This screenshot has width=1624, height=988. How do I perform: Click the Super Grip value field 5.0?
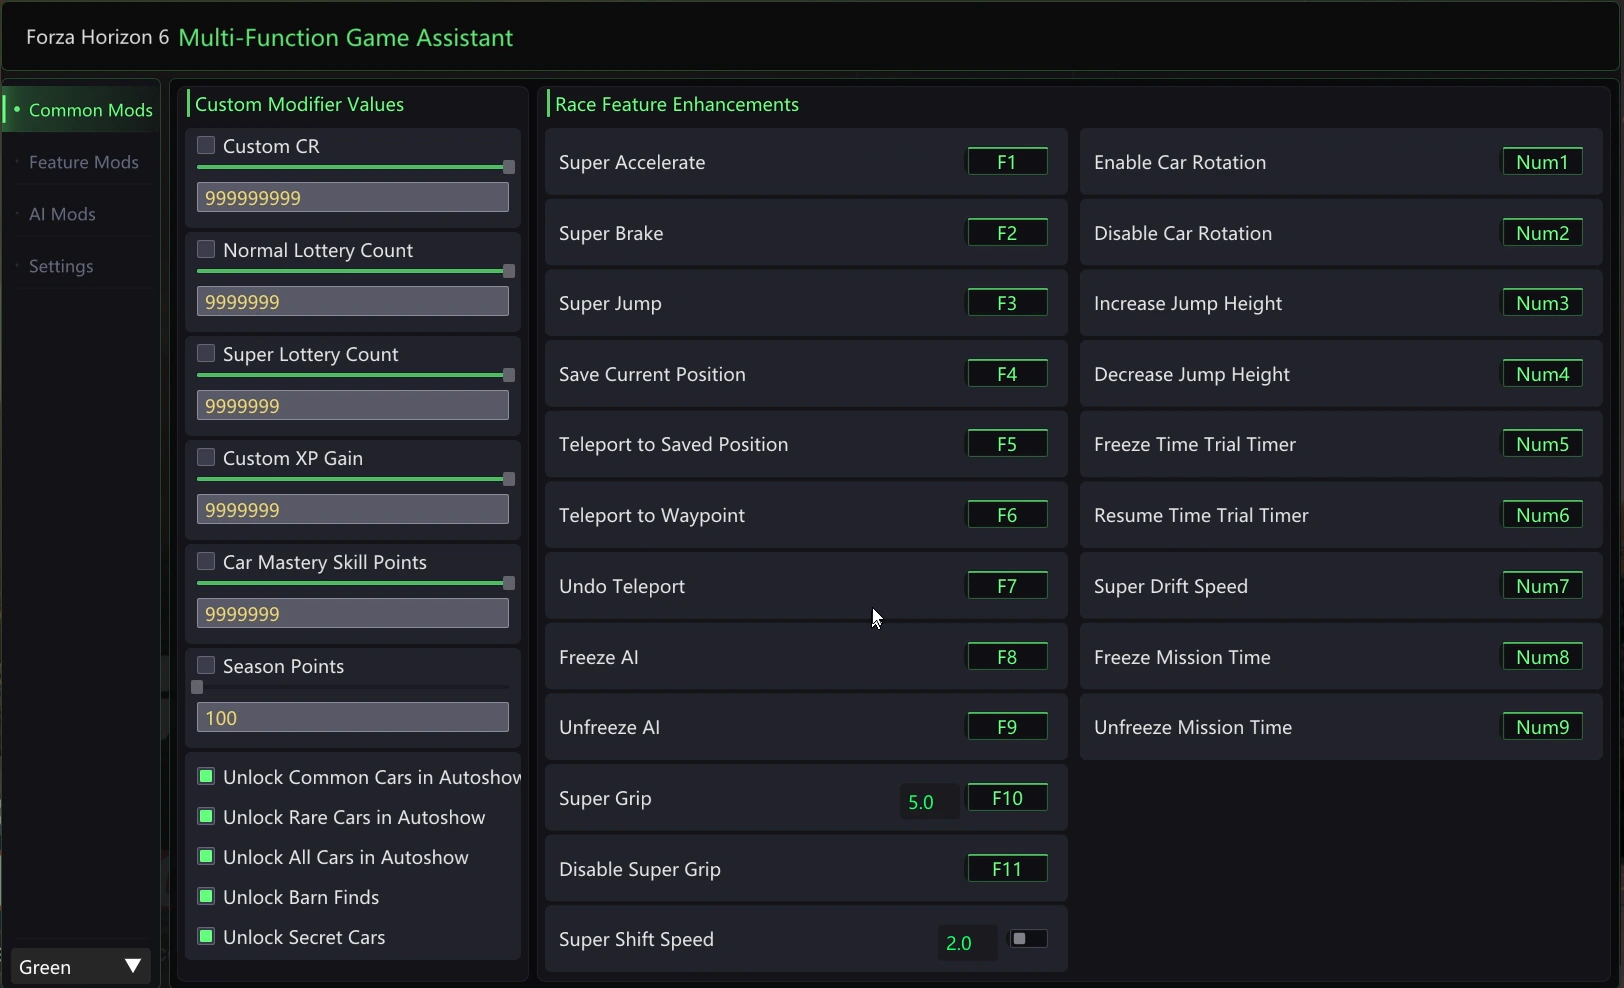click(x=929, y=802)
